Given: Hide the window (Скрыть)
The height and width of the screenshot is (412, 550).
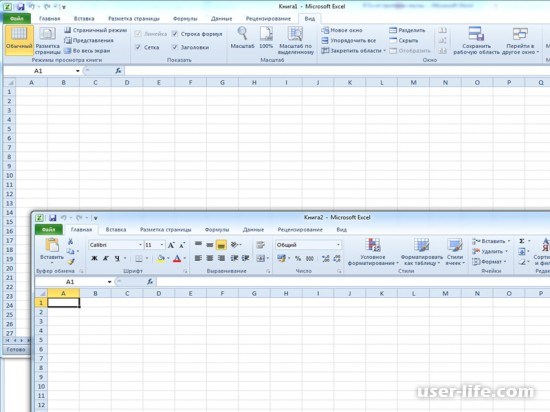Looking at the screenshot, I should click(404, 40).
